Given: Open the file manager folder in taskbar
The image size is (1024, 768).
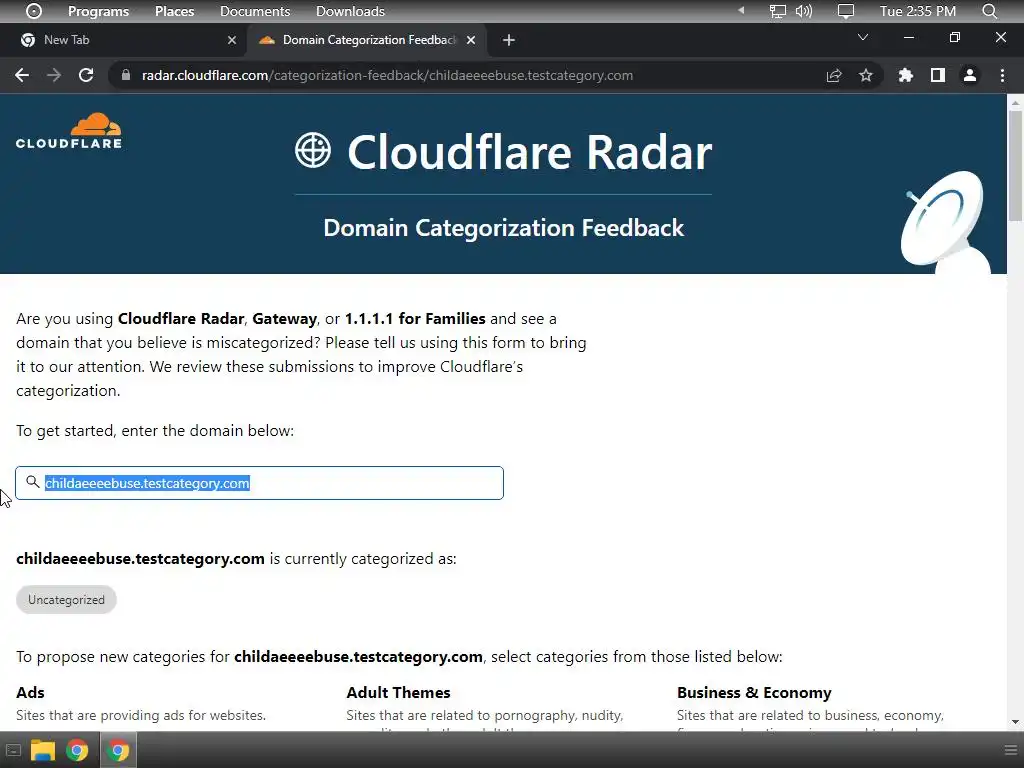Looking at the screenshot, I should point(42,750).
